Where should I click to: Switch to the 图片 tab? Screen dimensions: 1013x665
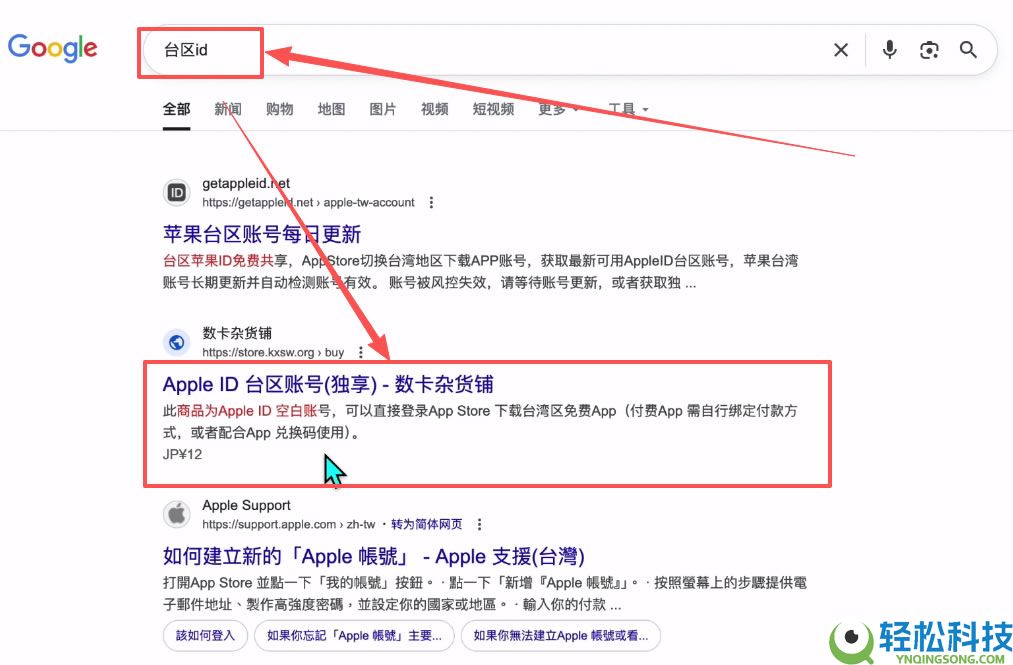click(x=383, y=109)
